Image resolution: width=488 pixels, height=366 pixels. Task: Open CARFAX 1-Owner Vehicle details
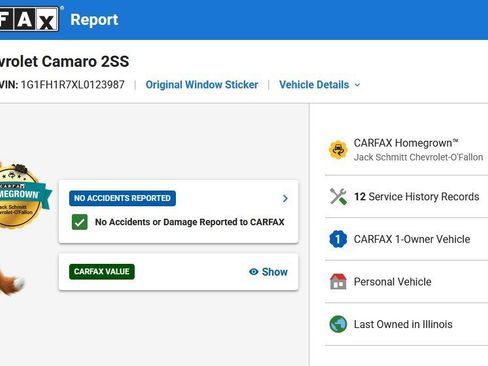[x=412, y=239]
